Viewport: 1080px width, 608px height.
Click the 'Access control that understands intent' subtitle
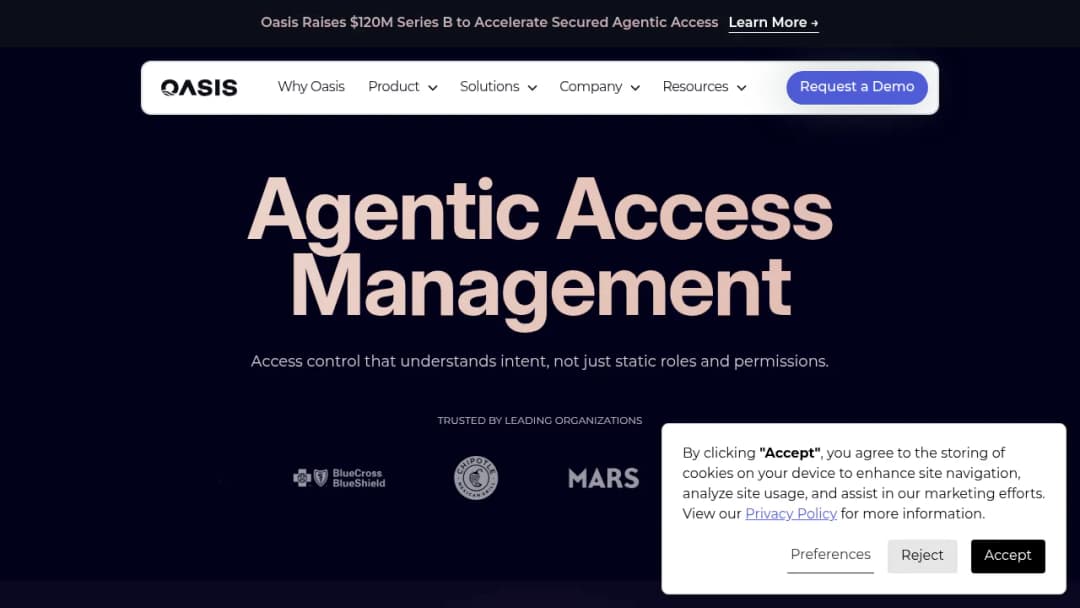[x=540, y=361]
